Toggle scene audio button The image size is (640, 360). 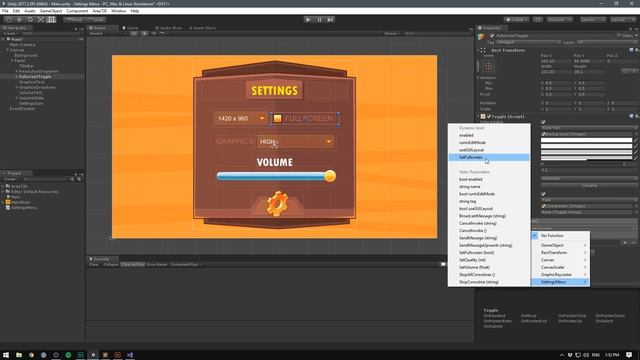(153, 33)
